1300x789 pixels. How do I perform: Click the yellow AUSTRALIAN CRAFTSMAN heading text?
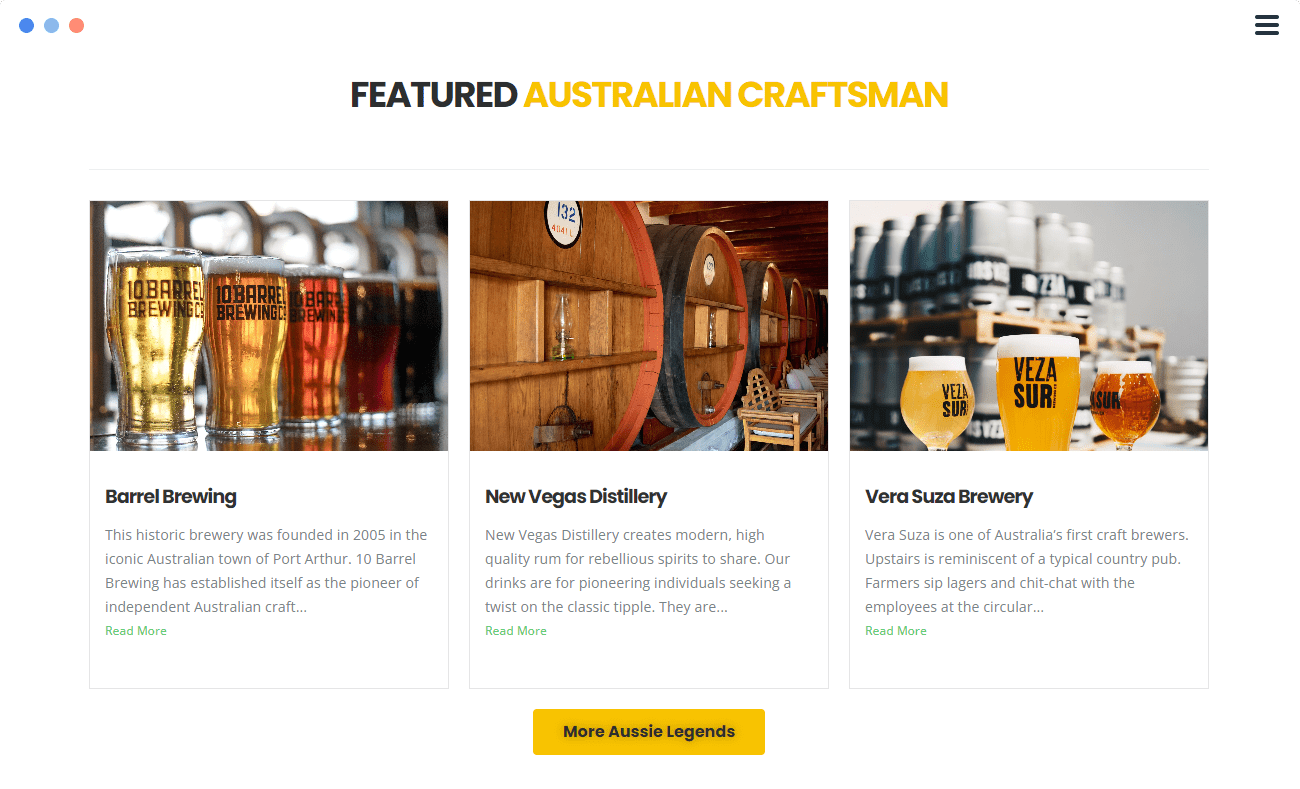click(736, 95)
